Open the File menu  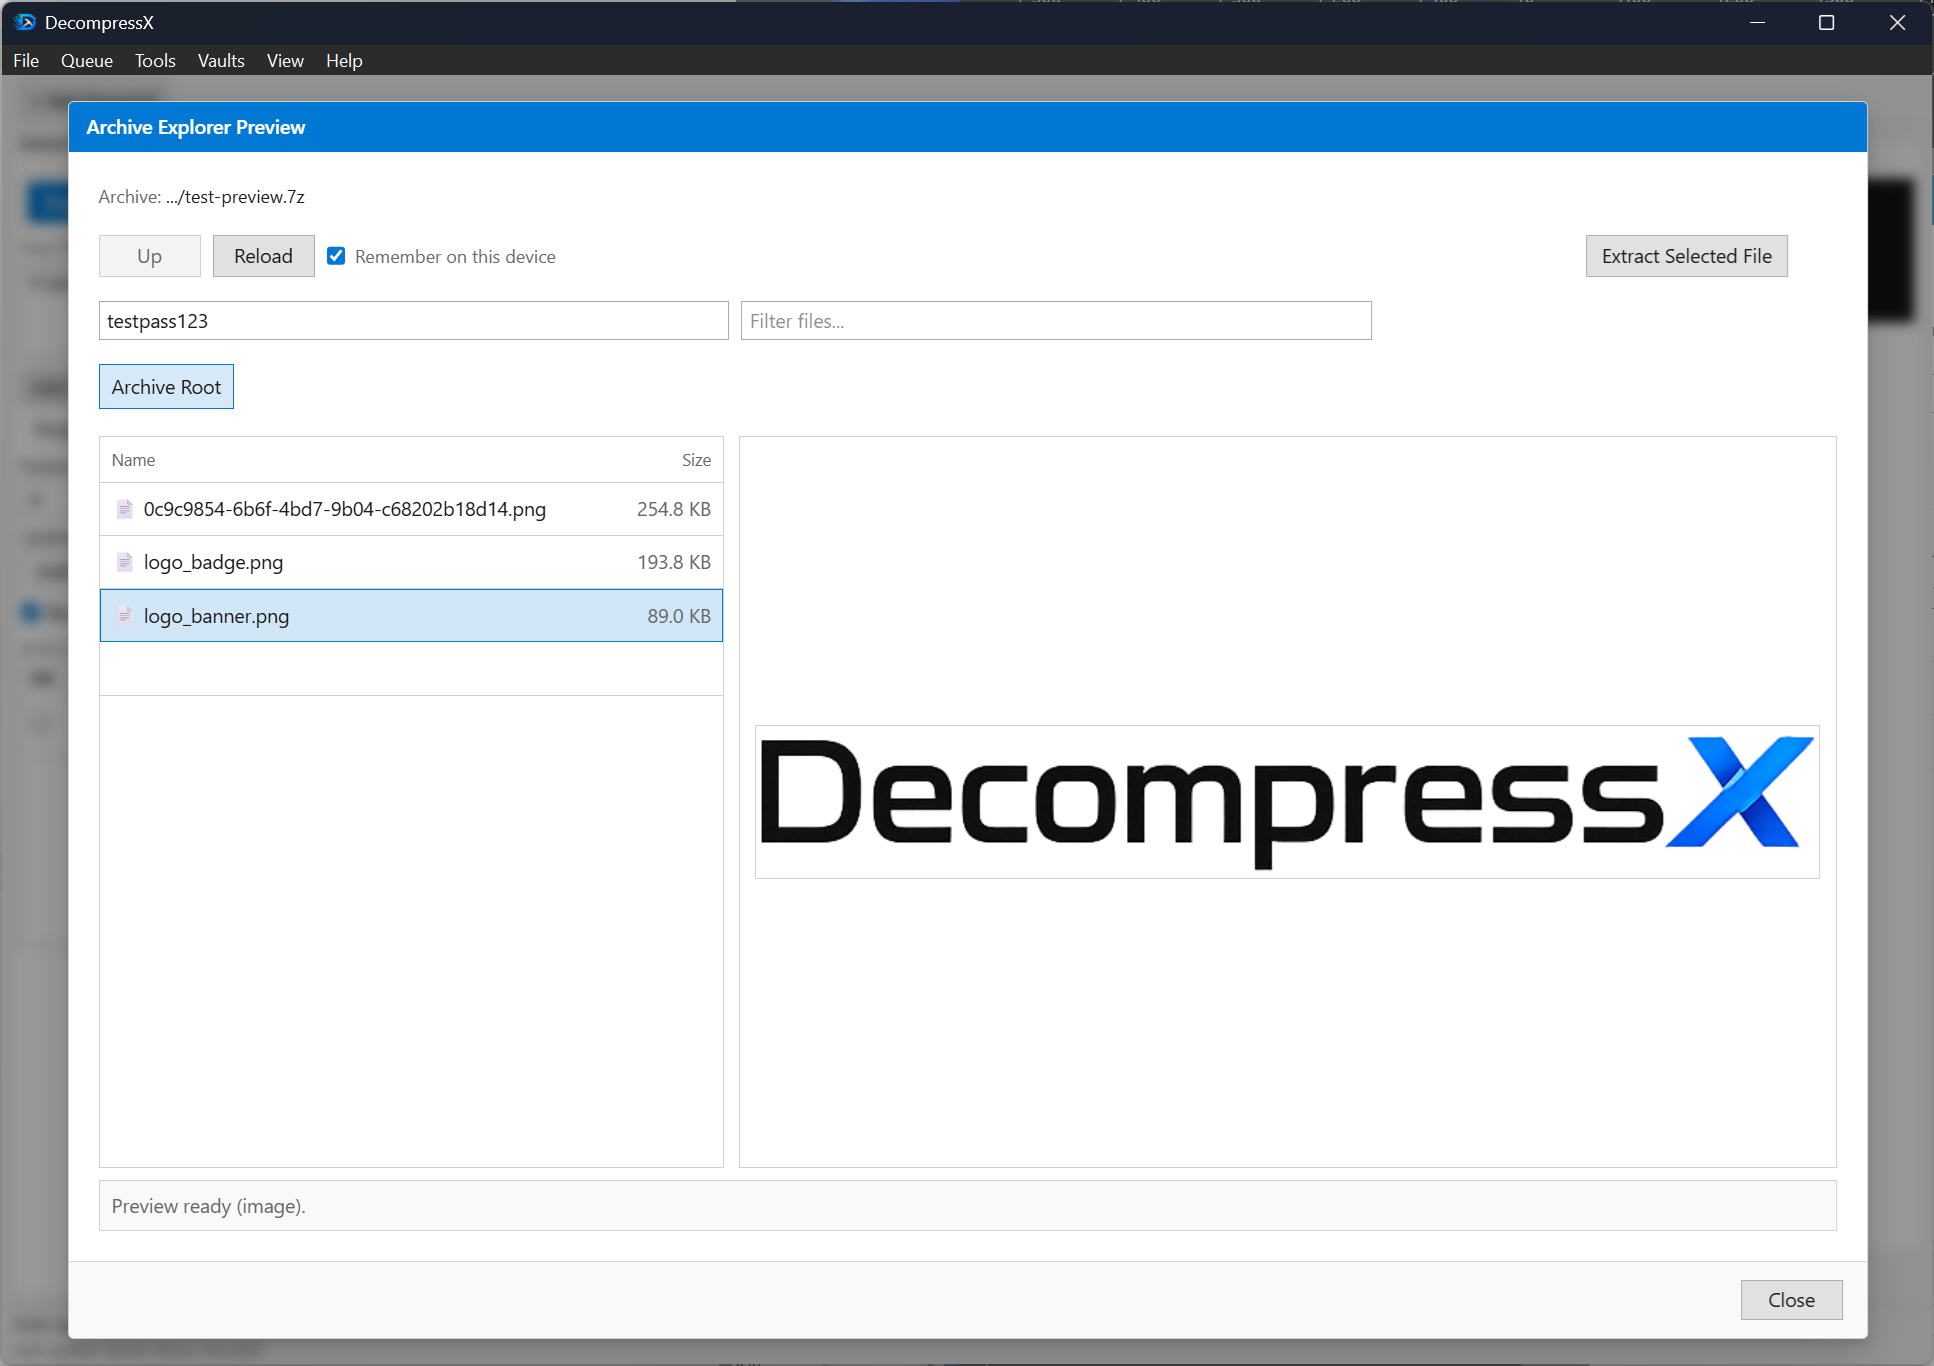tap(26, 60)
